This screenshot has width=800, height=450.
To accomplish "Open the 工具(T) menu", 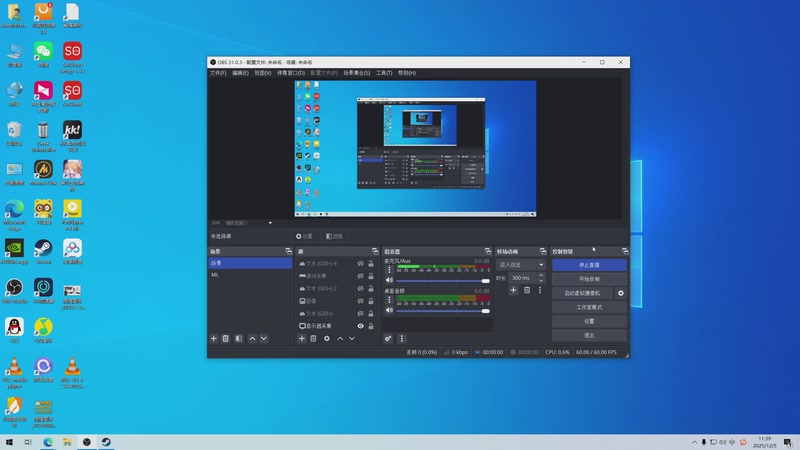I will [x=384, y=73].
